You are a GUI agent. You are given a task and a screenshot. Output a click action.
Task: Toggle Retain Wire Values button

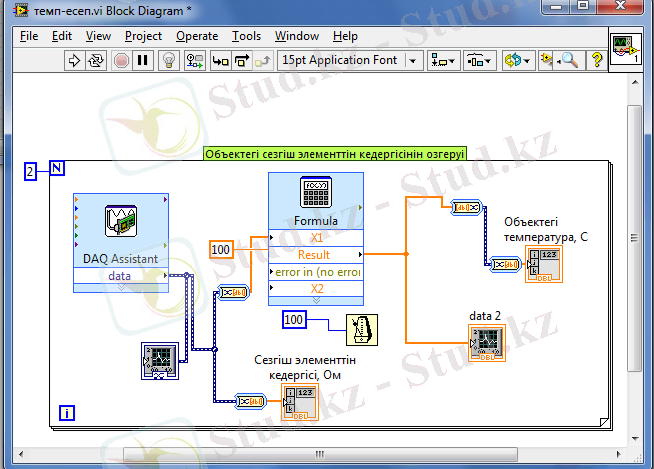coord(195,60)
